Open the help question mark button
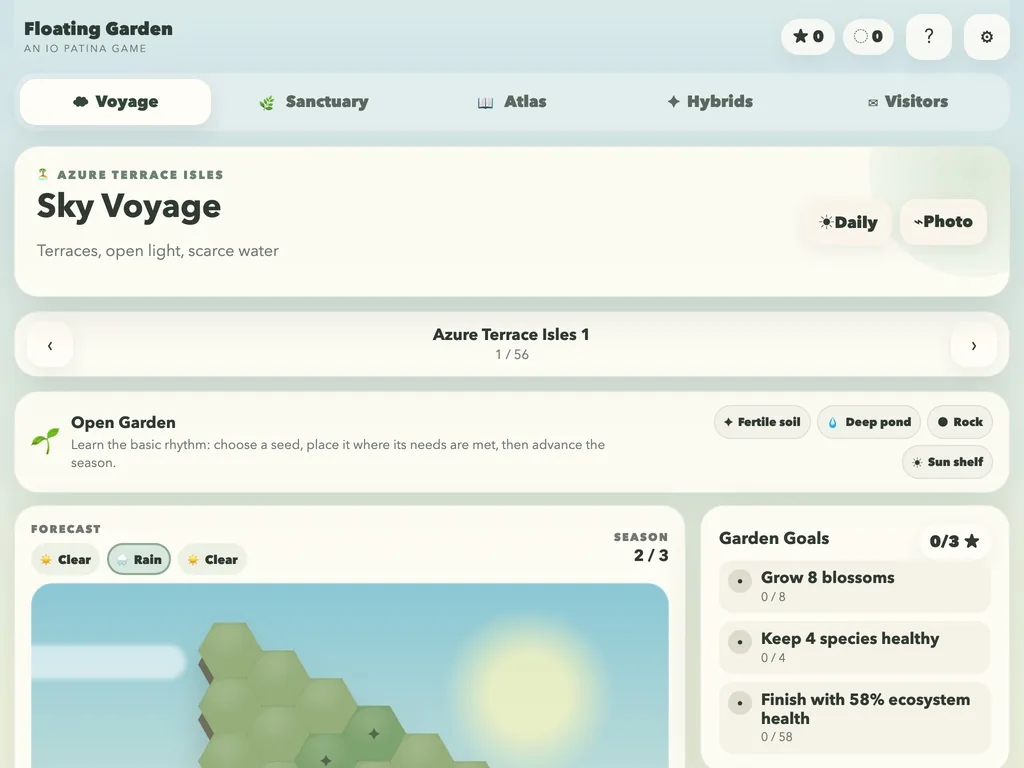This screenshot has width=1024, height=768. point(929,37)
